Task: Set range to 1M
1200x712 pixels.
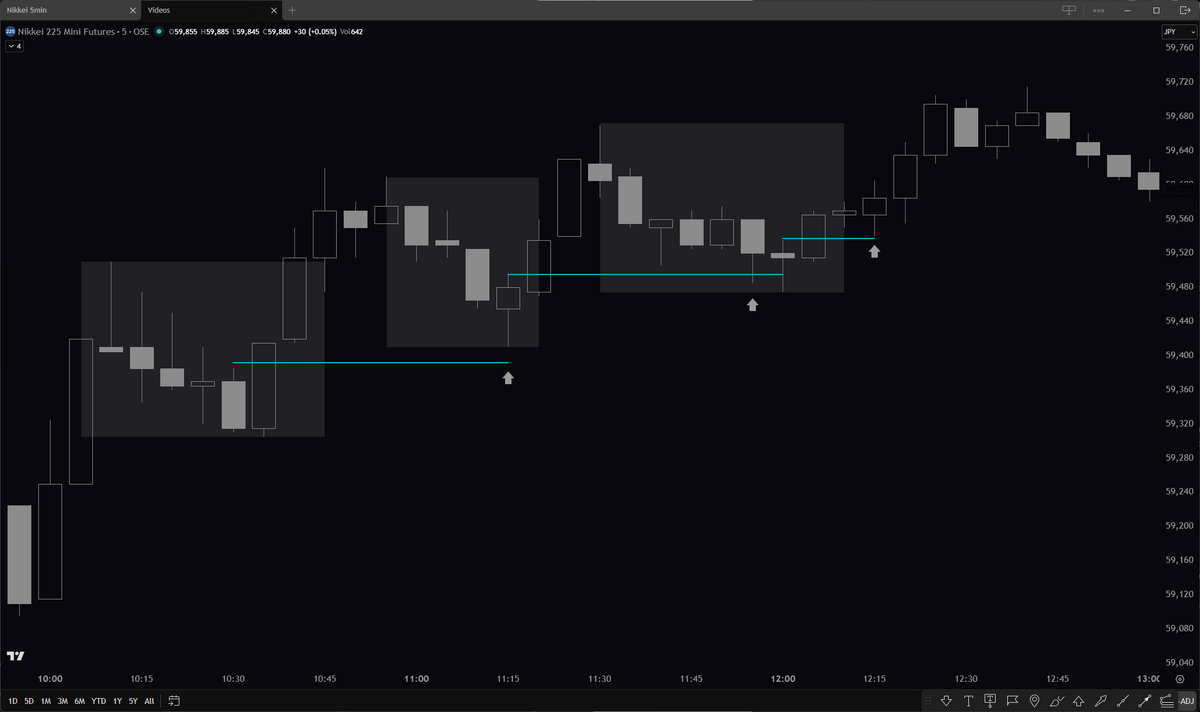Action: (46, 701)
